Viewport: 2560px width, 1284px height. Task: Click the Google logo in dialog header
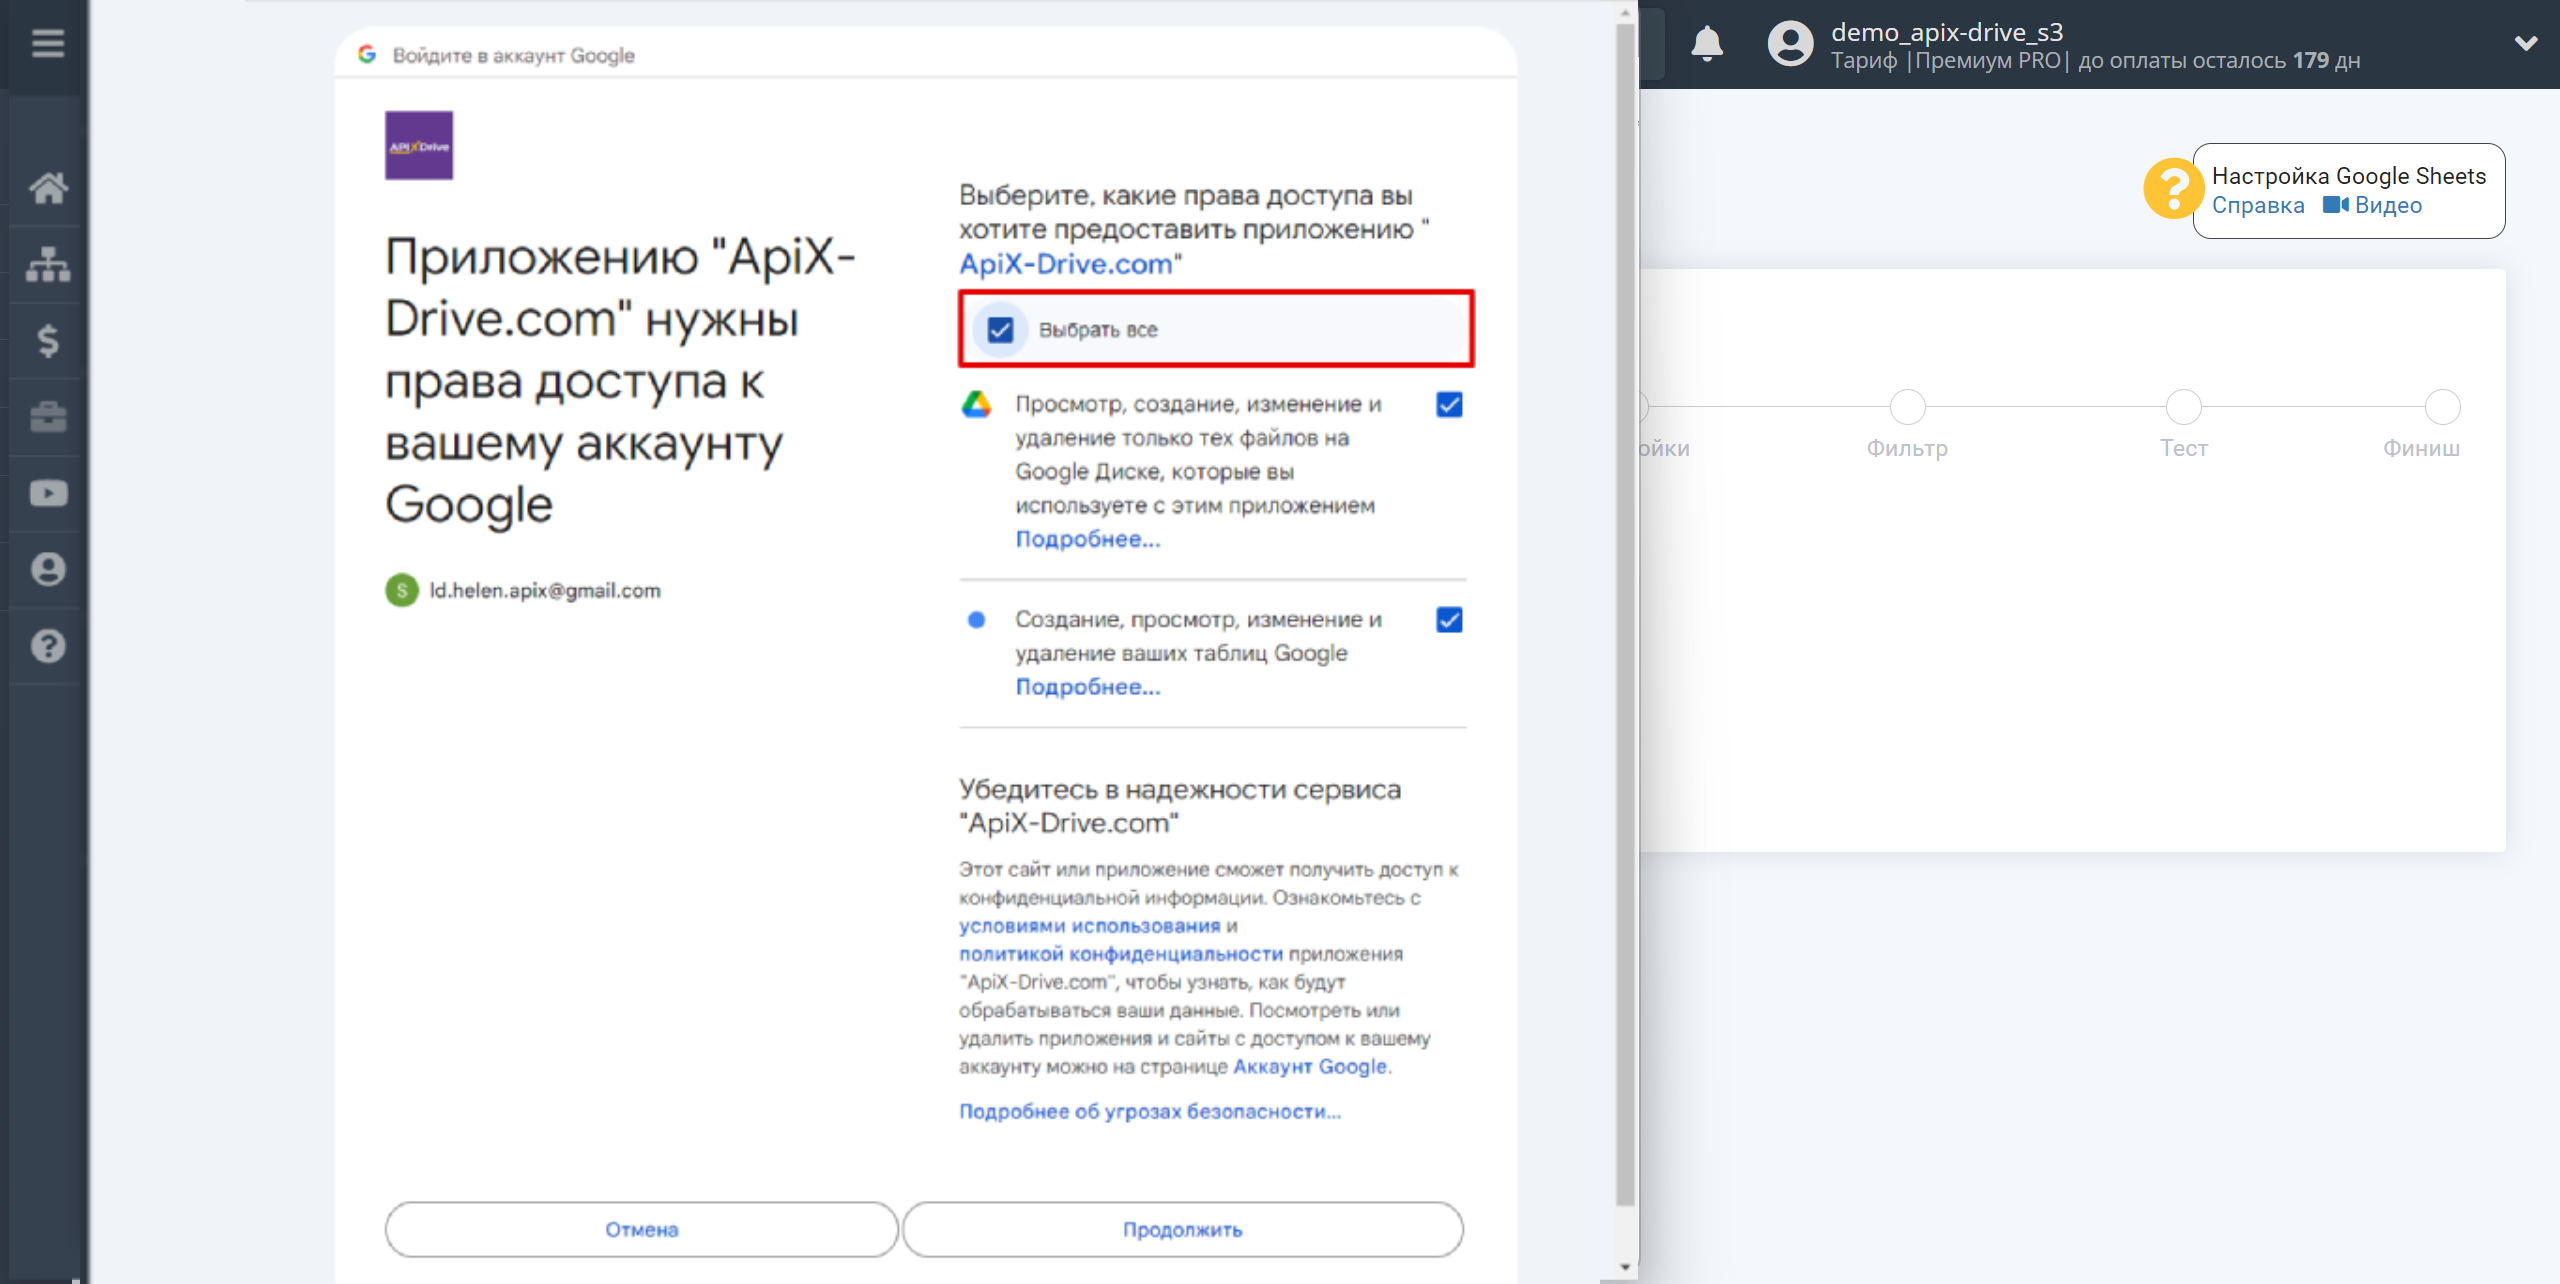pos(367,55)
